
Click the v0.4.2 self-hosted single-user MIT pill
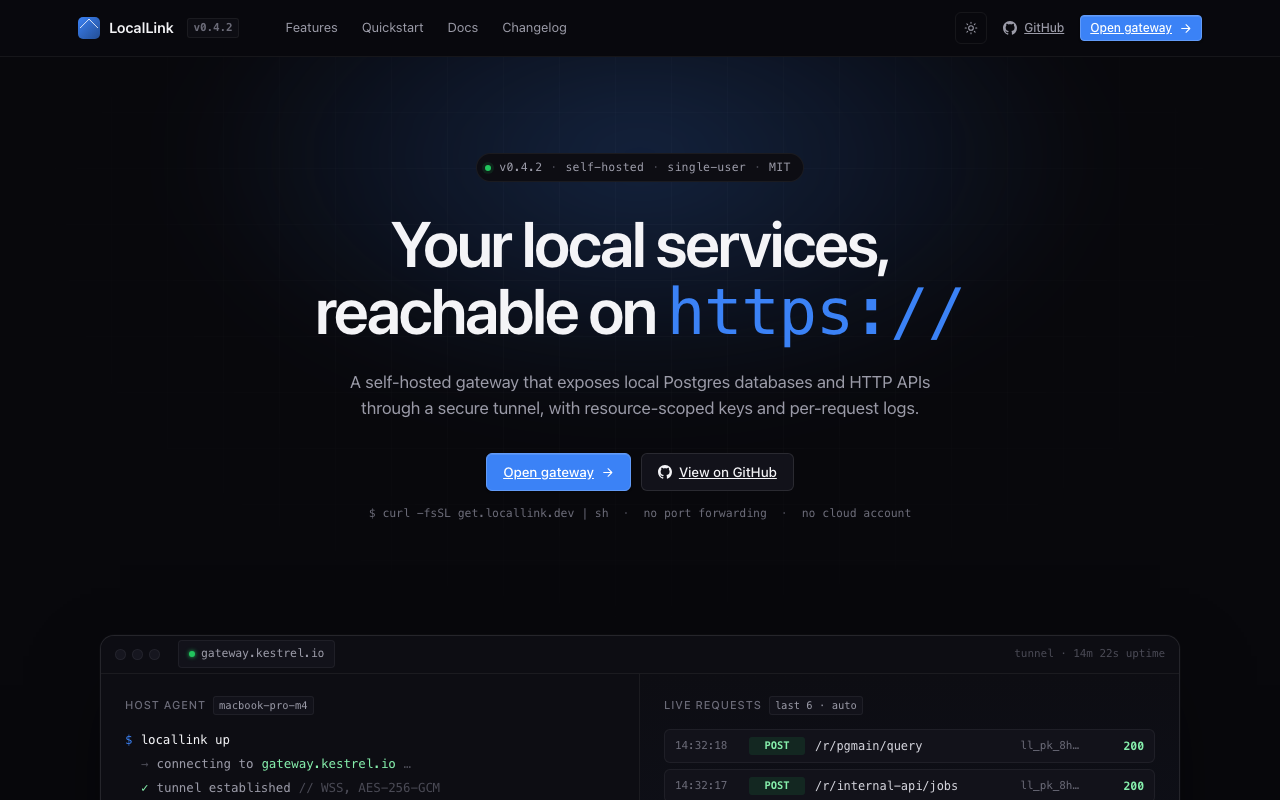click(640, 168)
